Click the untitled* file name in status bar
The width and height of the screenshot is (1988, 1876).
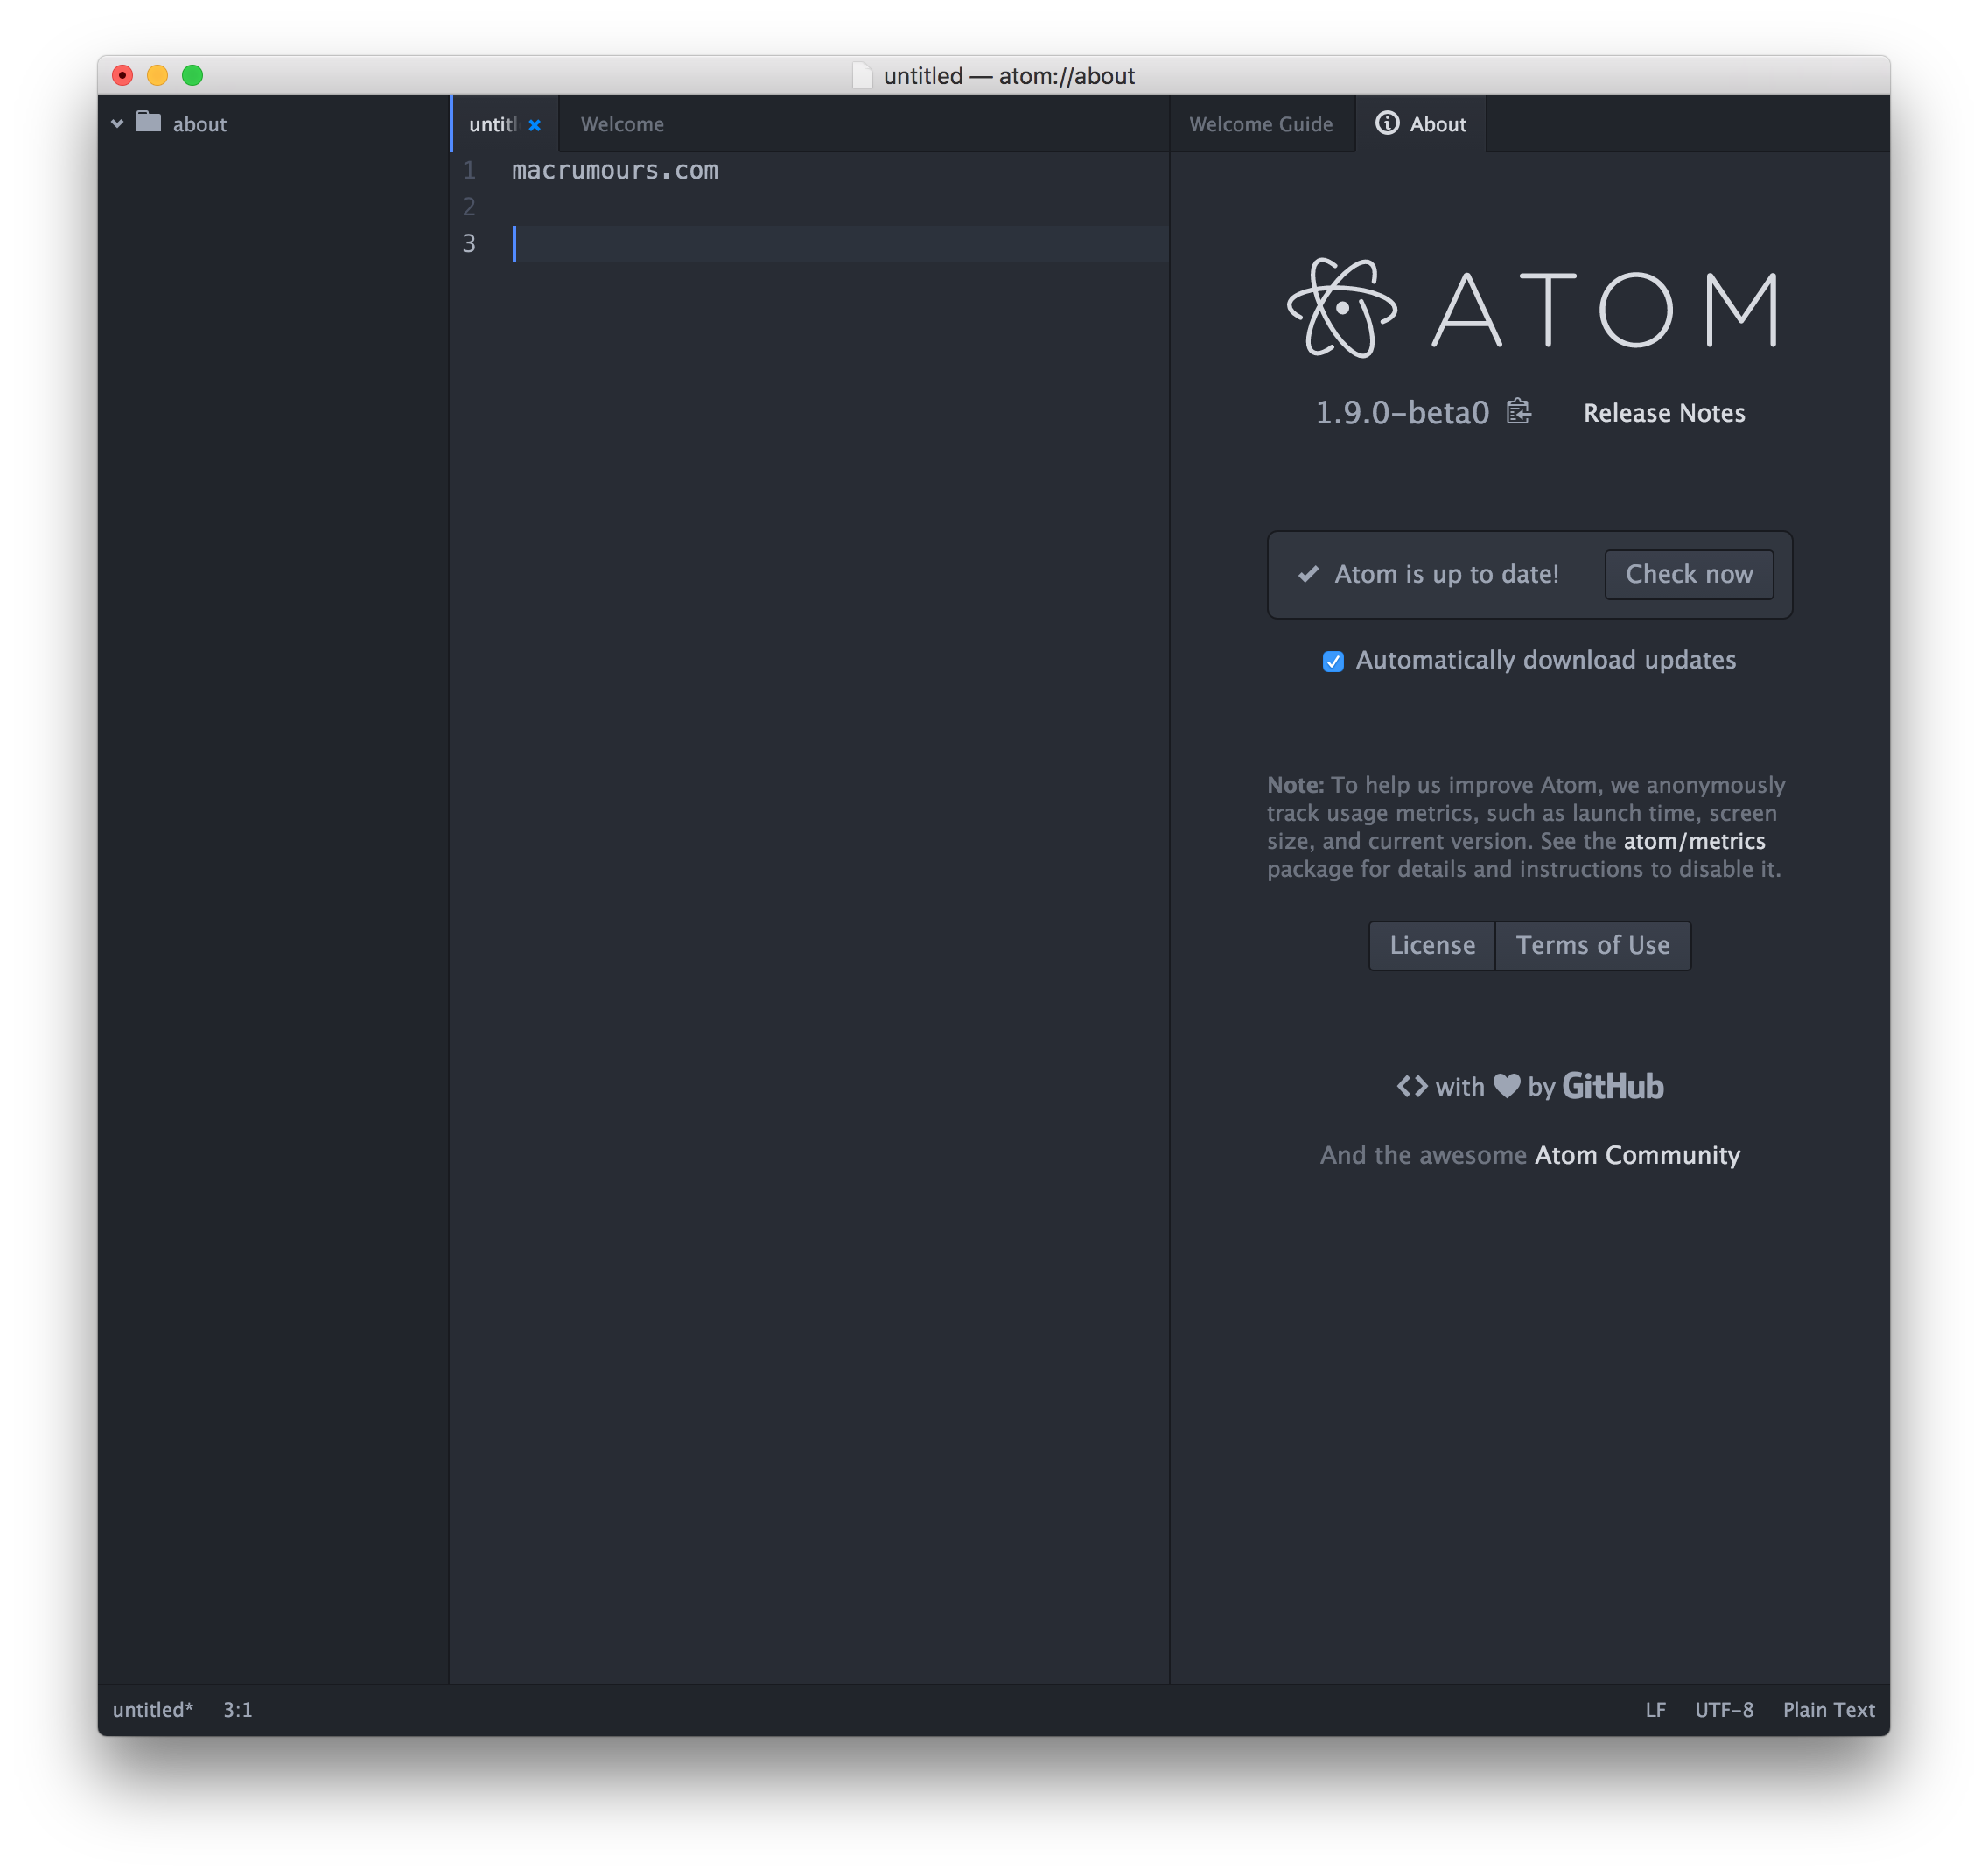153,1710
